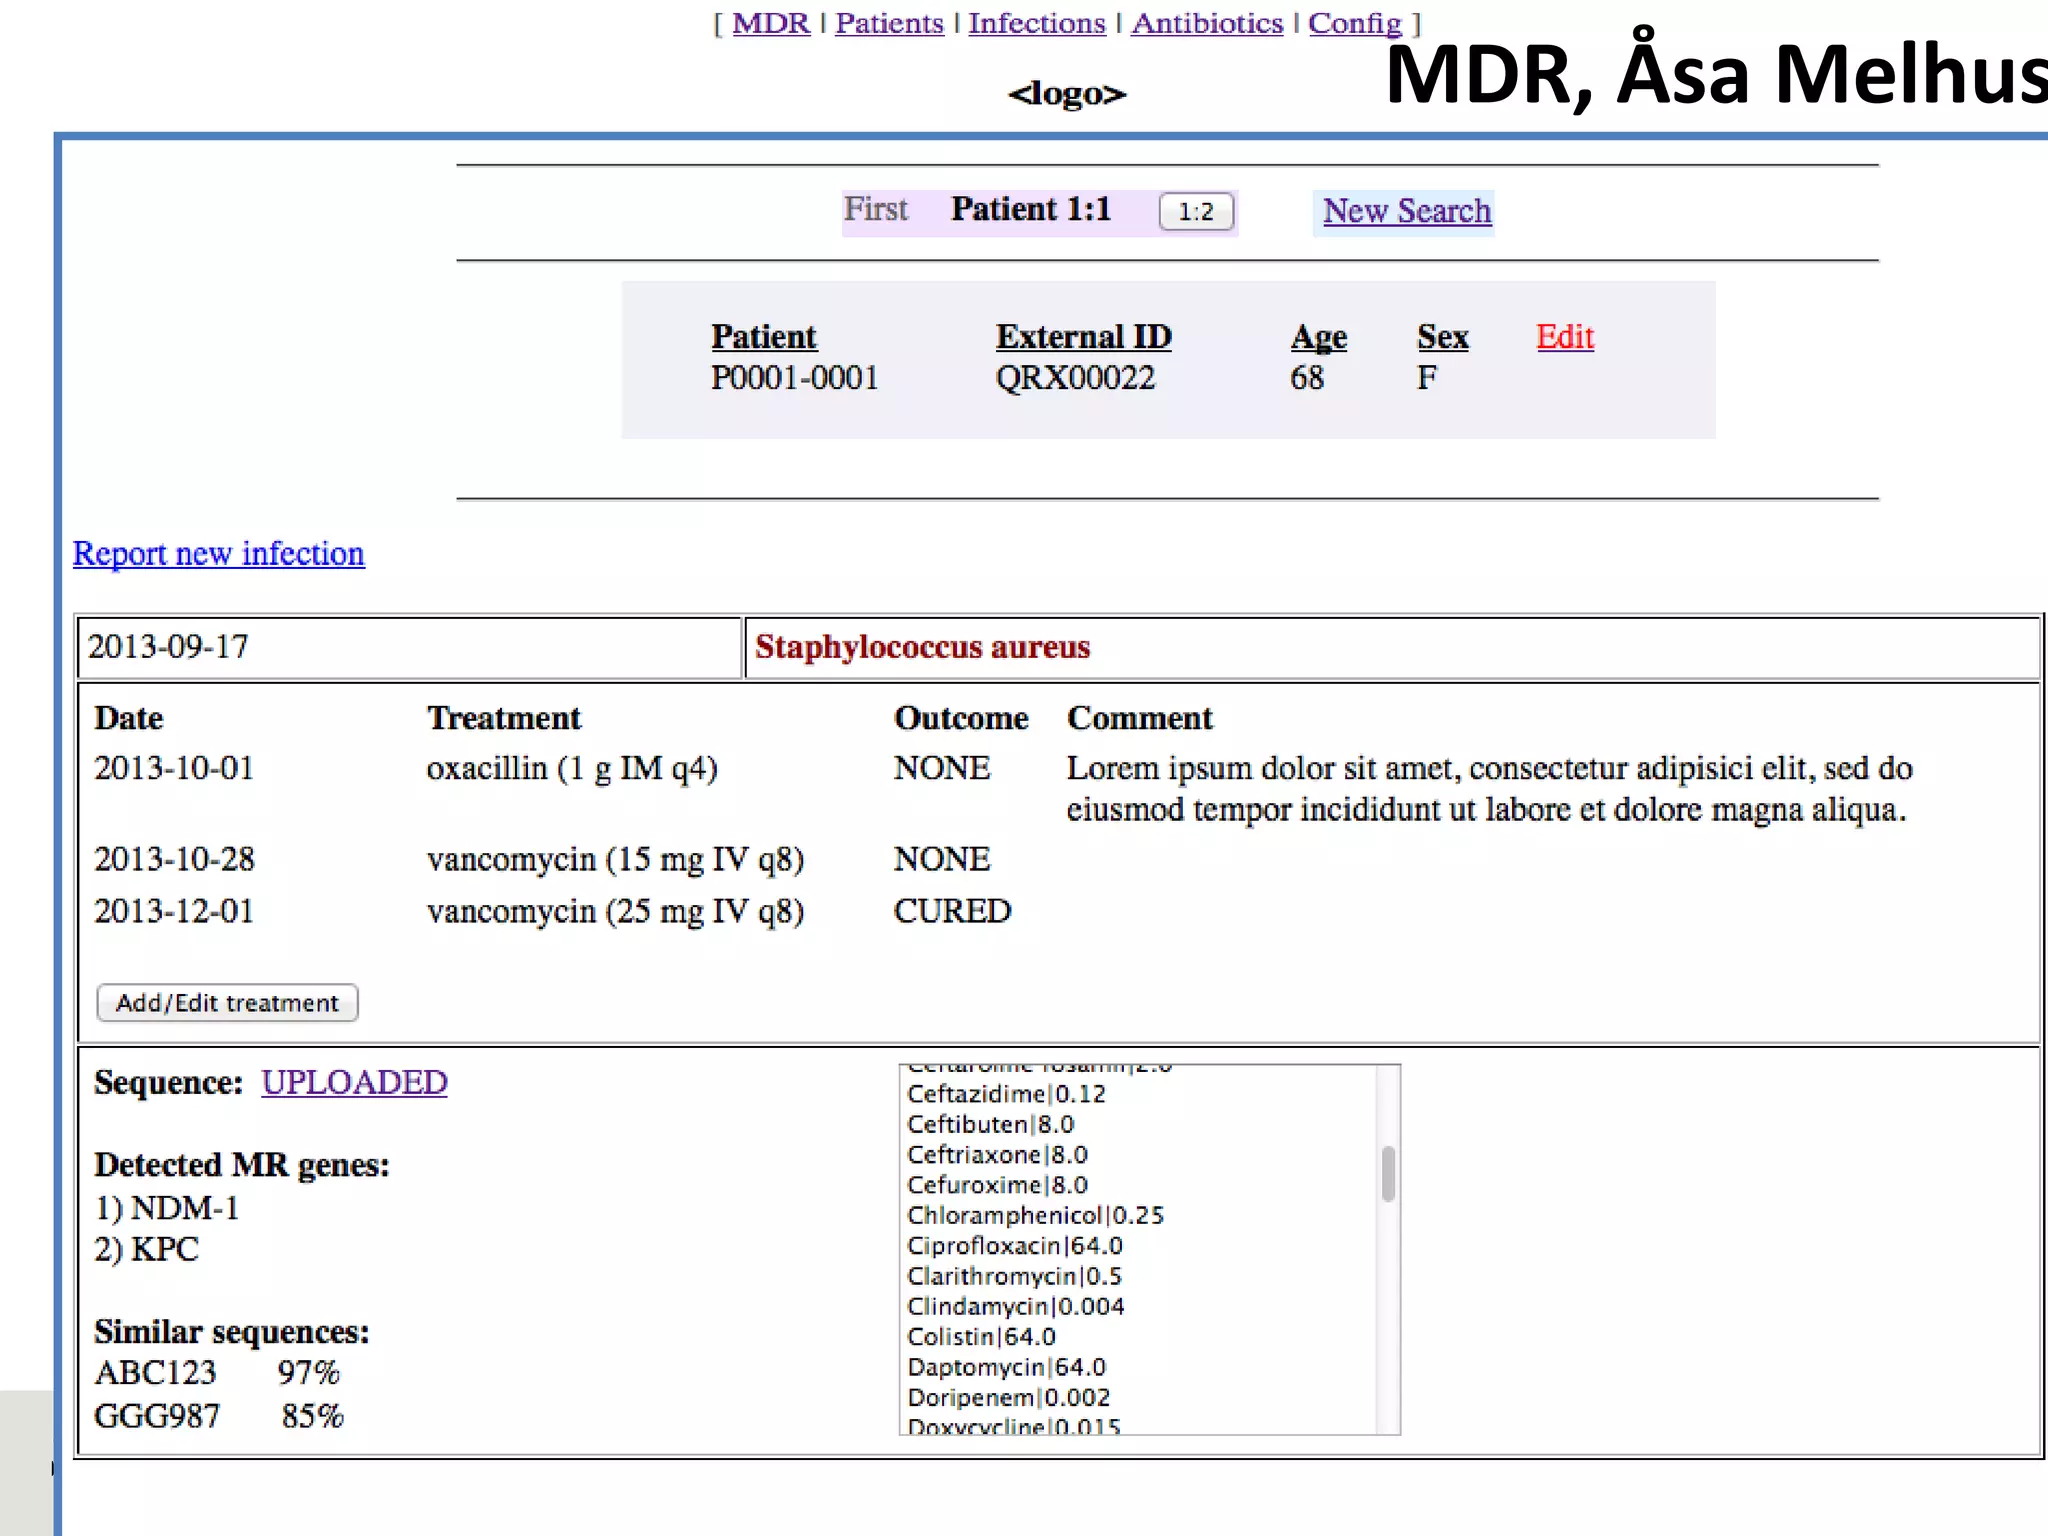
Task: Click the grayed First navigation text
Action: coord(875,209)
